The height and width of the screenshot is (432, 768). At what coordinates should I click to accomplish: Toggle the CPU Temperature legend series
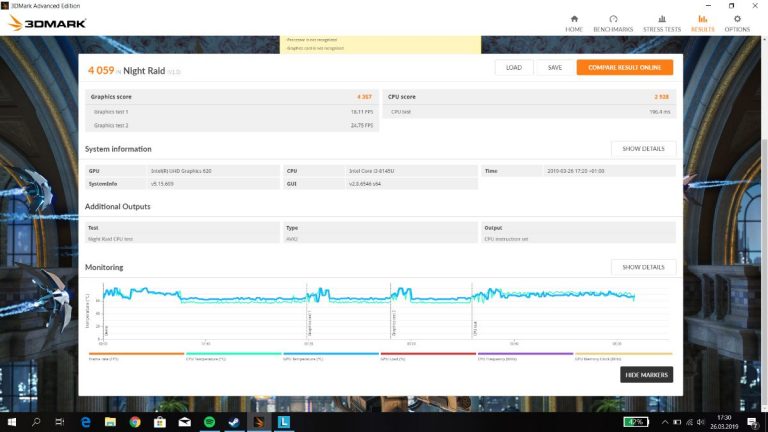click(x=233, y=355)
